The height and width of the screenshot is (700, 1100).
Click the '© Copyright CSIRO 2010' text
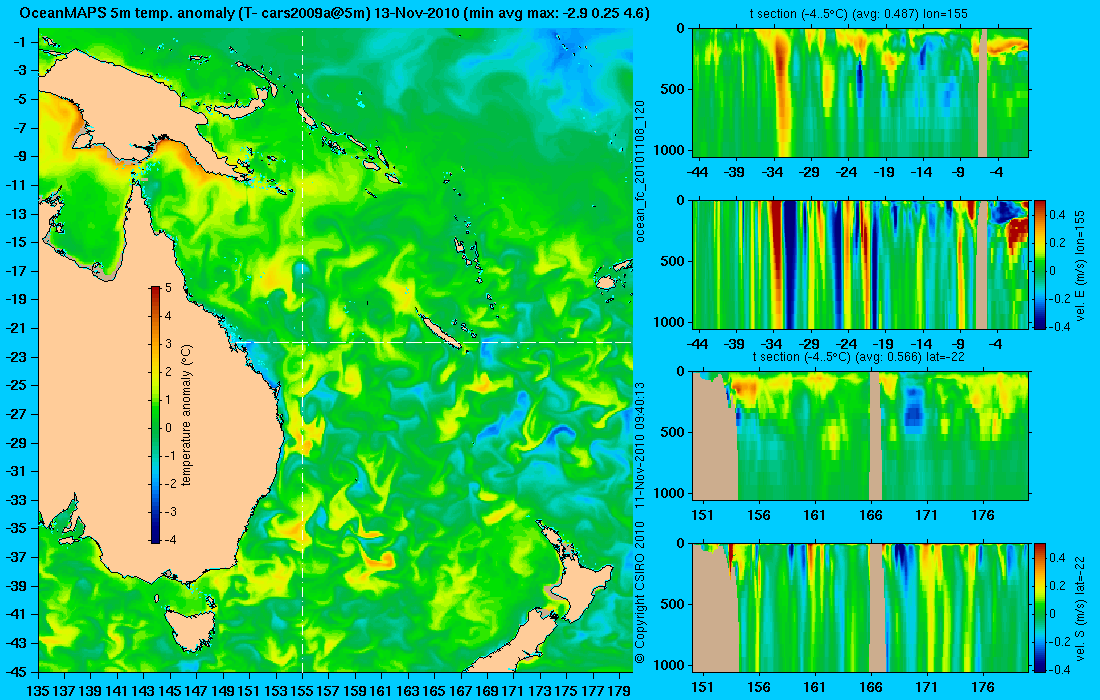(x=639, y=593)
